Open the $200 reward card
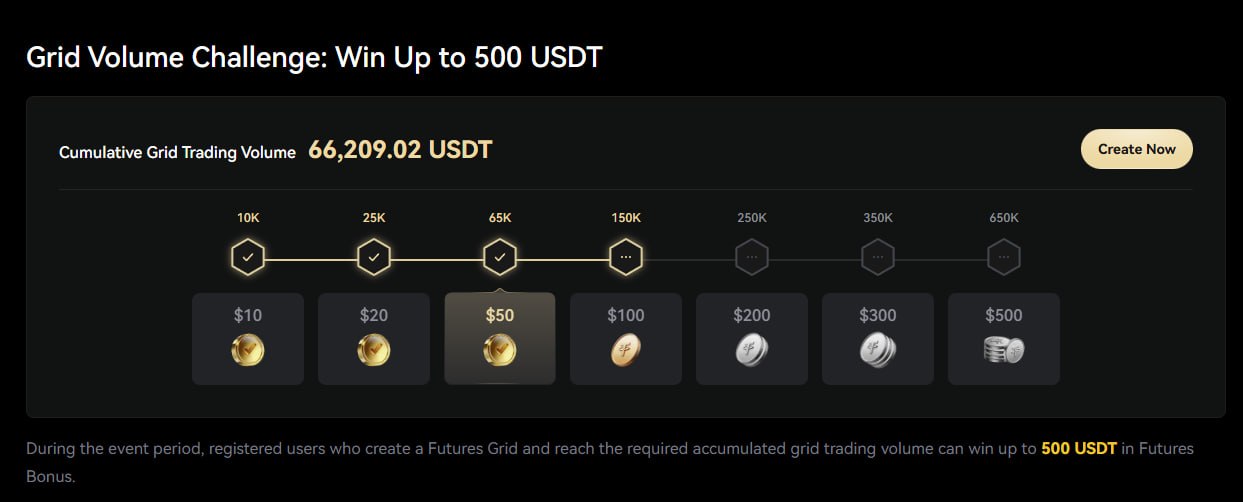Image resolution: width=1243 pixels, height=502 pixels. [752, 339]
